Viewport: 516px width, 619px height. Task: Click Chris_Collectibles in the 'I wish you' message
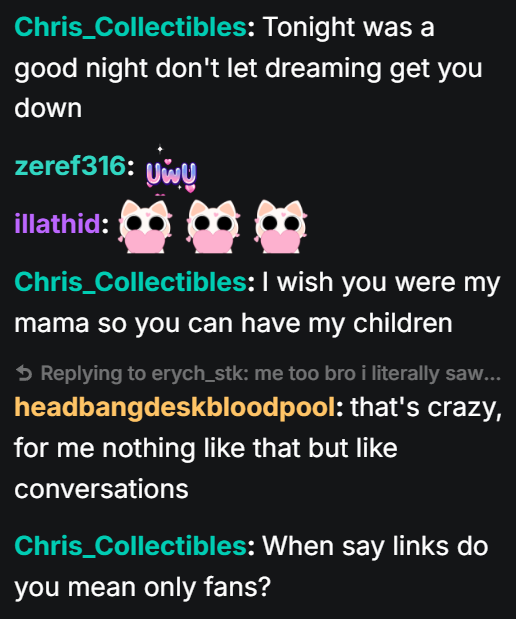[x=131, y=283]
